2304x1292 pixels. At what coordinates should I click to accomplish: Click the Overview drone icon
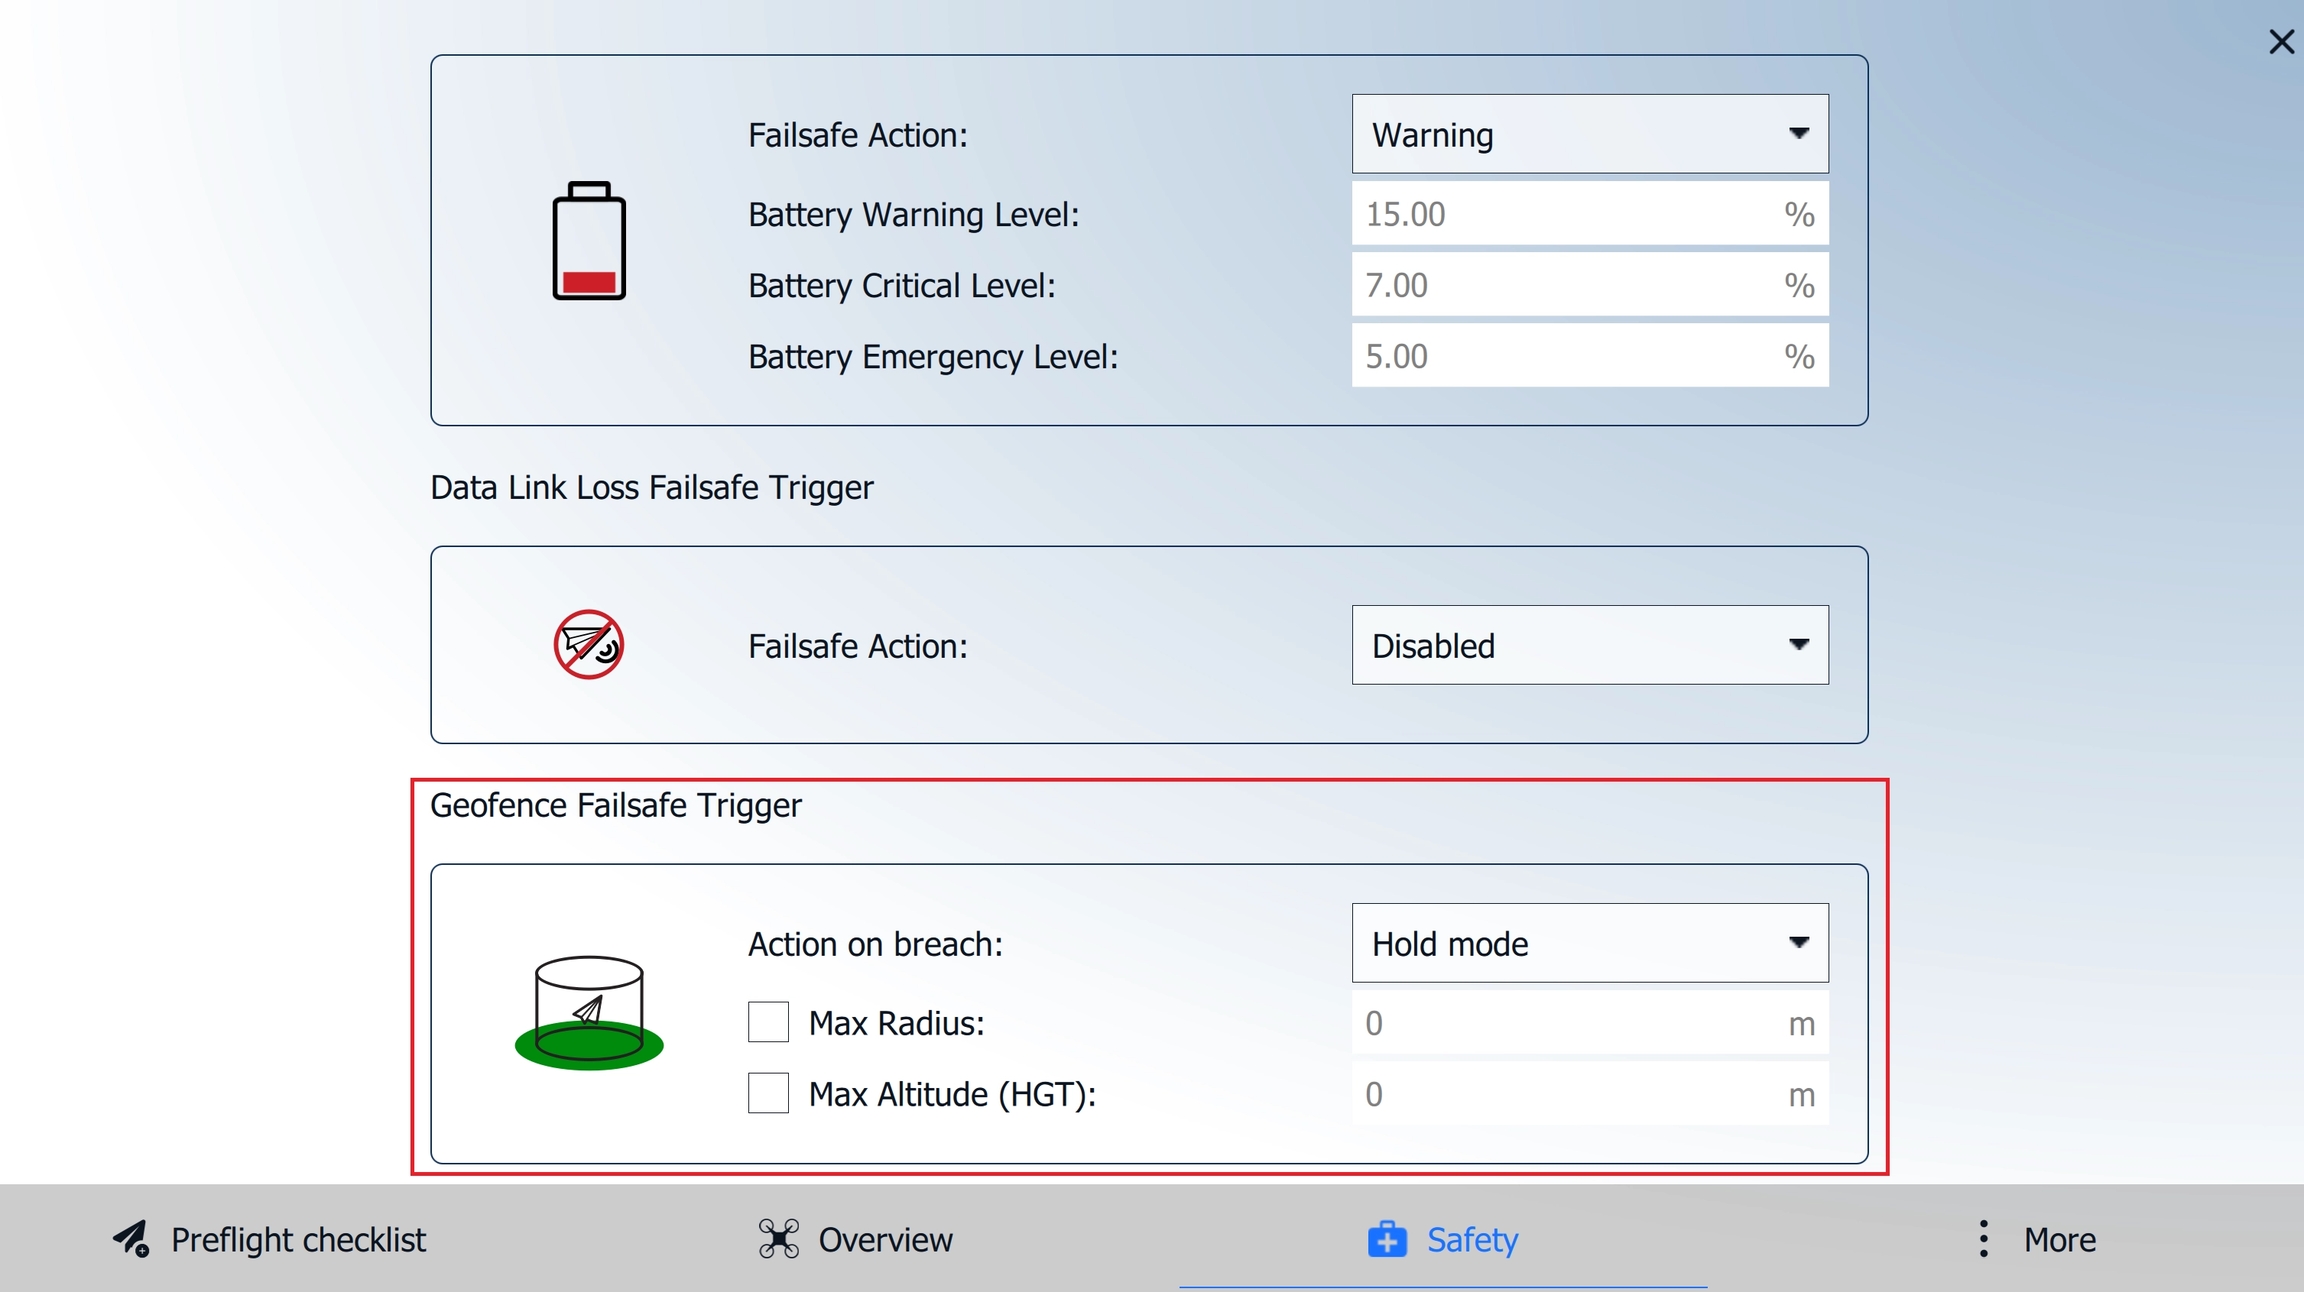778,1239
